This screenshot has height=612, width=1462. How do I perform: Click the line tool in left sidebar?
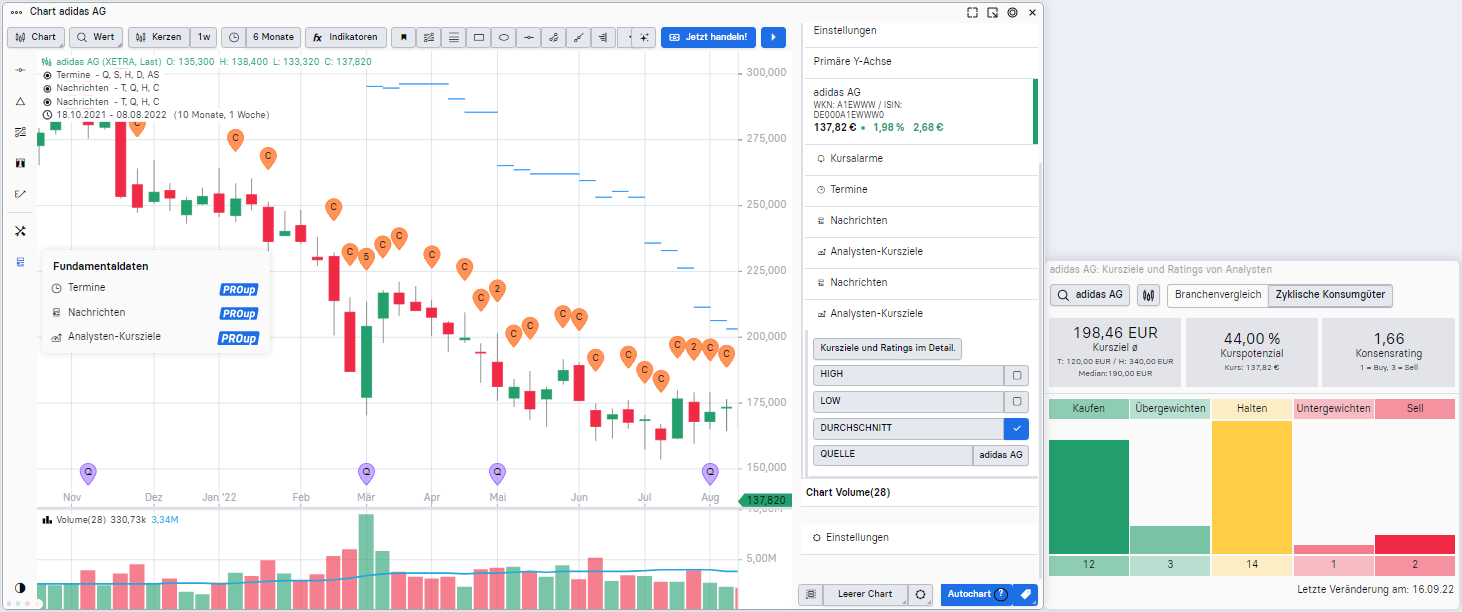[x=20, y=70]
